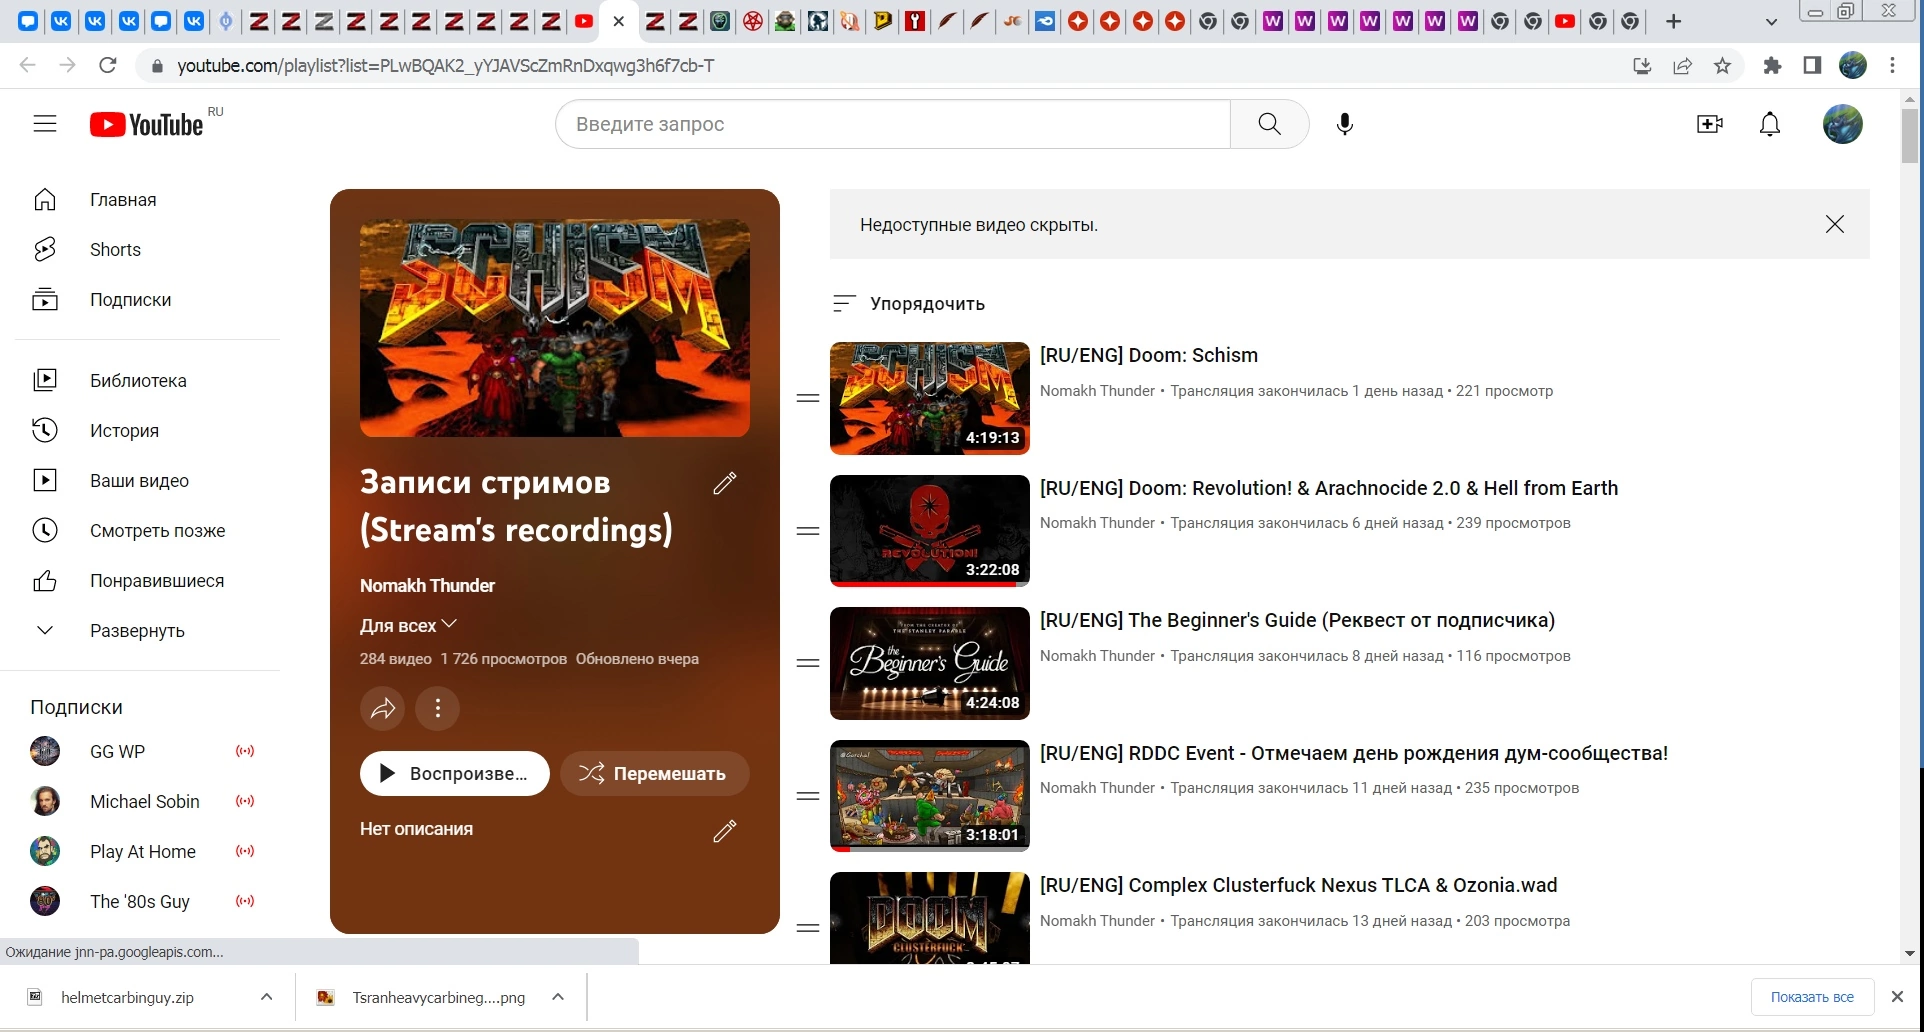Open tab search dropdown arrow in Chrome
This screenshot has height=1032, width=1924.
coord(1771,21)
